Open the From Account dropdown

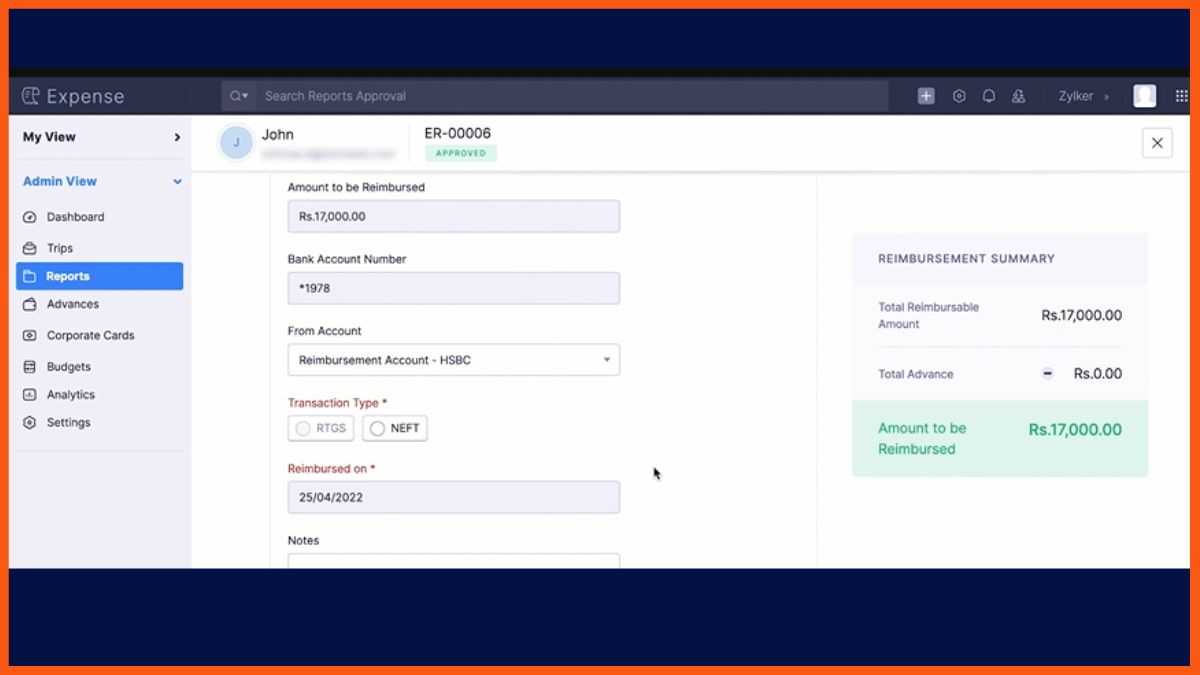454,360
